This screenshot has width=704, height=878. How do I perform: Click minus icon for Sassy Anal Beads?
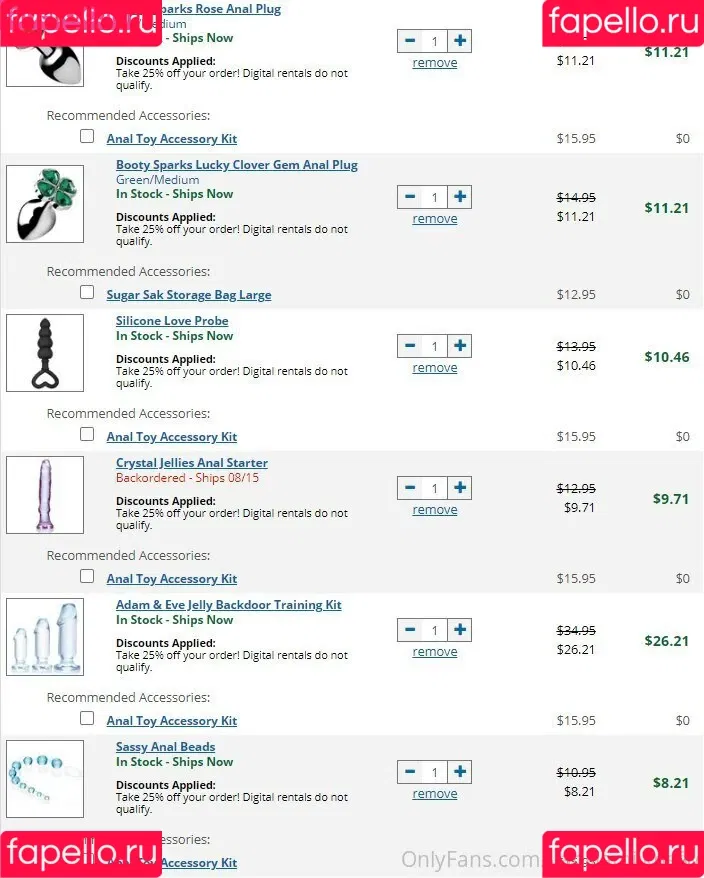click(x=410, y=772)
